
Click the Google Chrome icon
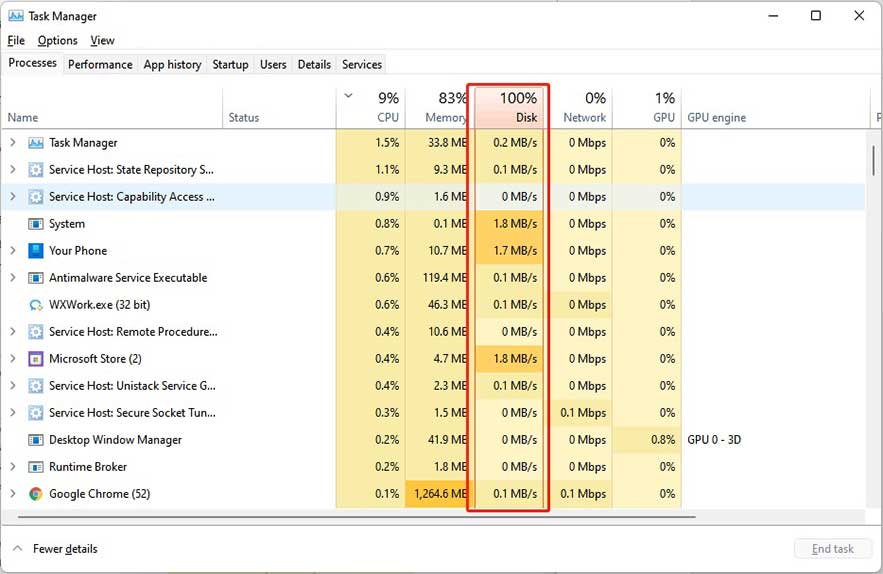coord(35,494)
